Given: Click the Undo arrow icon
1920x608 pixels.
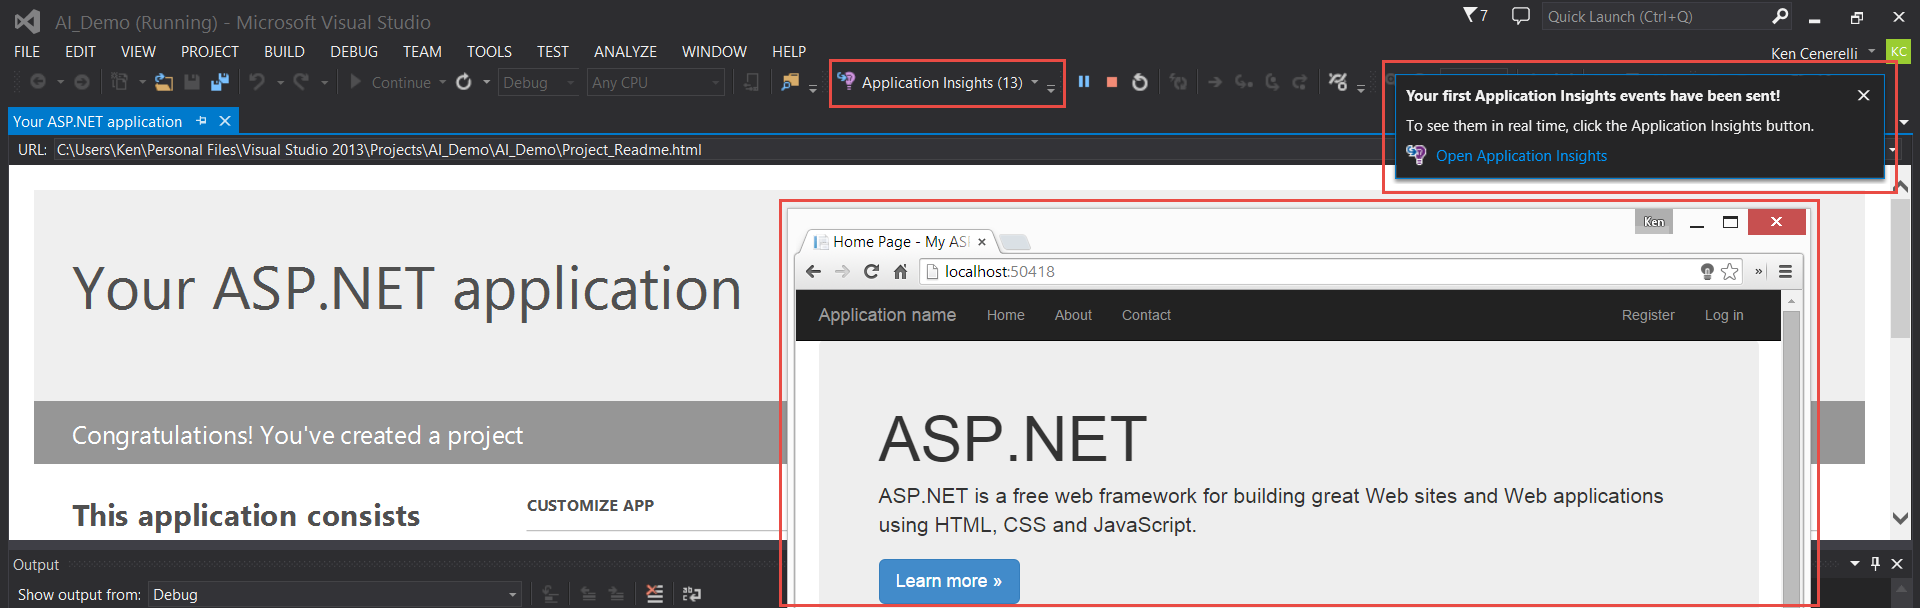Looking at the screenshot, I should 258,82.
